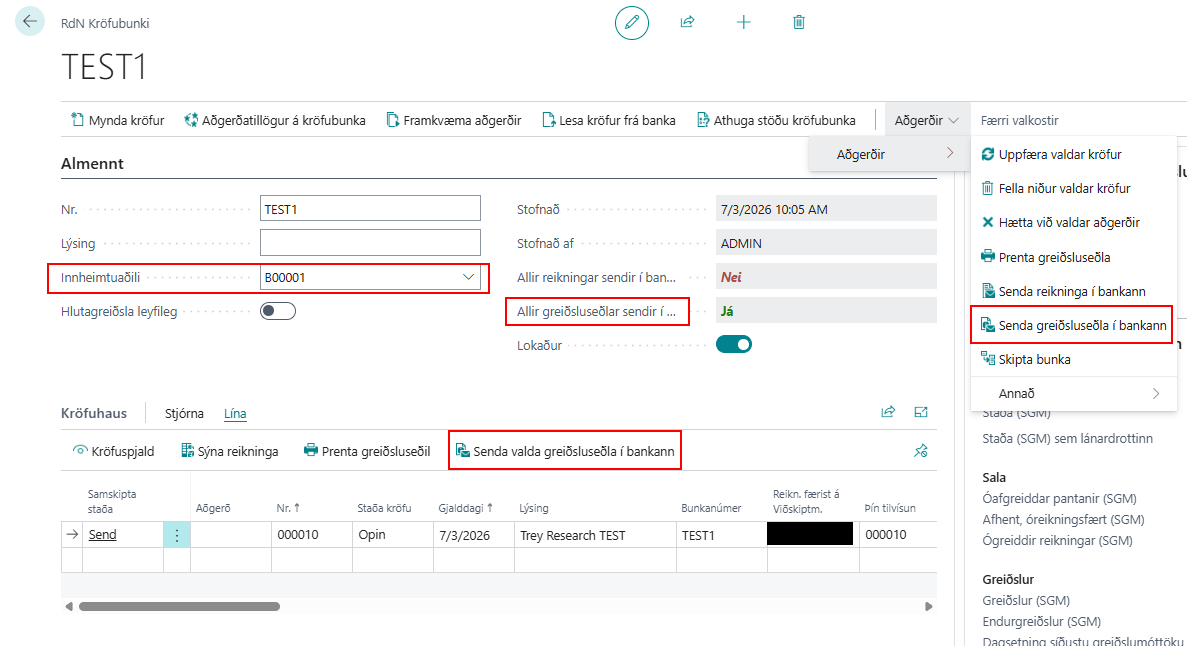Viewport: 1187px width, 646px height.
Task: Click the pin icon in Kröfuhaus toolbar
Action: (x=921, y=451)
